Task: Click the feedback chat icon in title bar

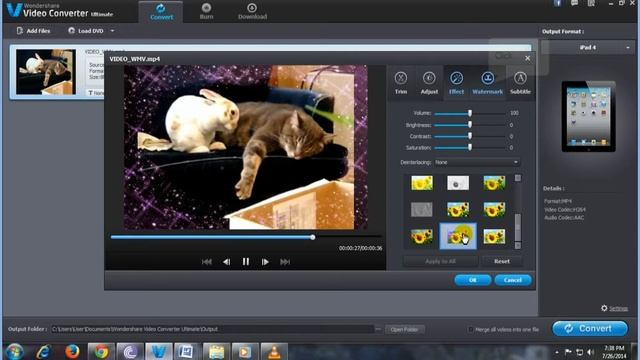Action: pos(574,4)
